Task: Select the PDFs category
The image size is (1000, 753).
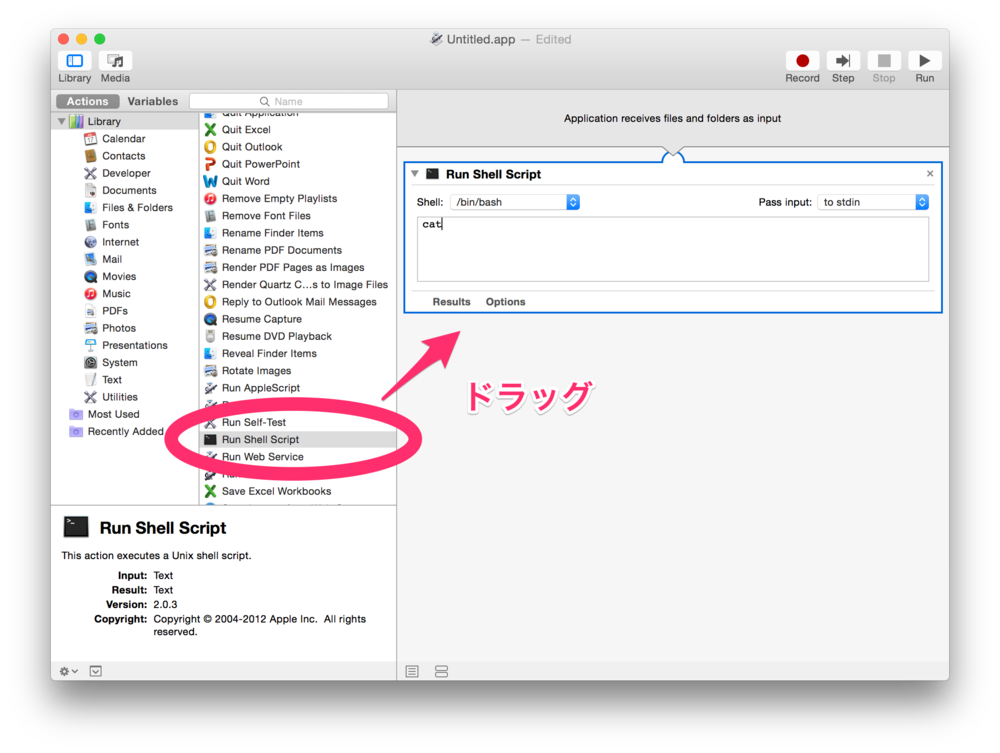Action: pos(115,311)
